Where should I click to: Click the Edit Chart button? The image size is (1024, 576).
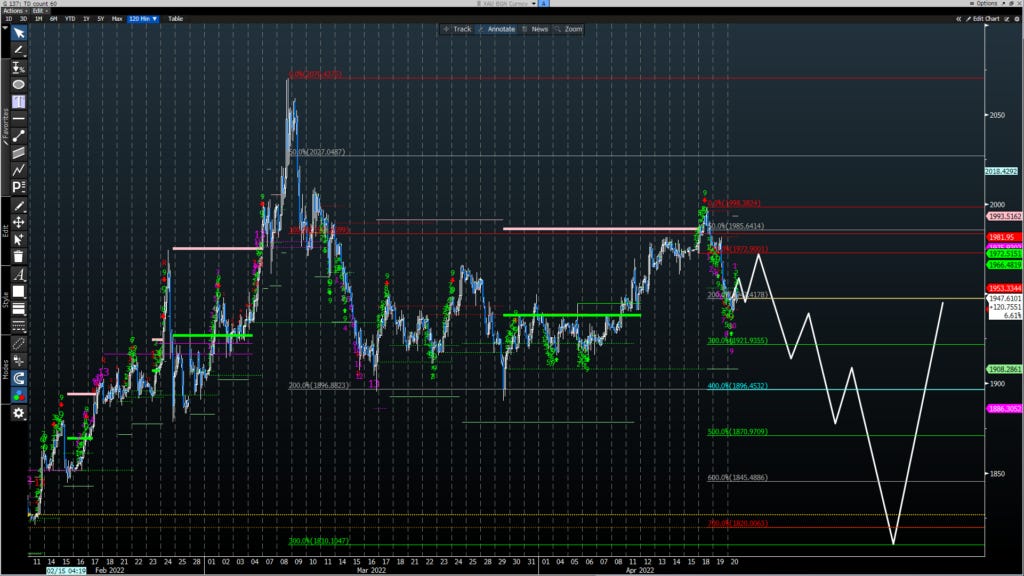(983, 19)
